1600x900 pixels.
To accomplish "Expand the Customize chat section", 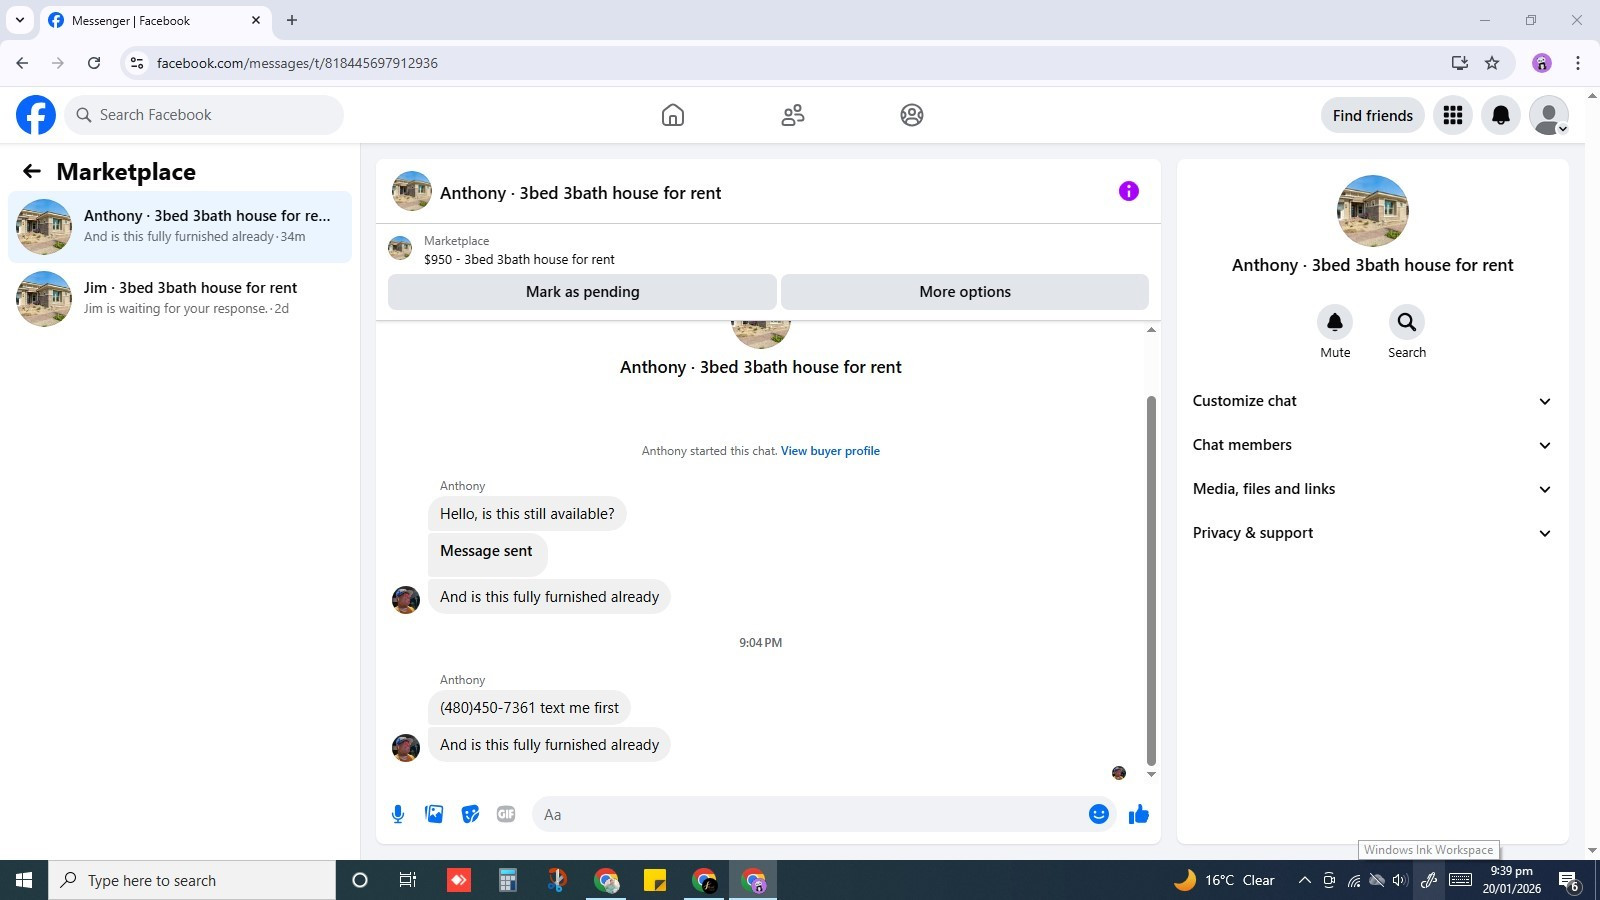I will pyautogui.click(x=1373, y=401).
